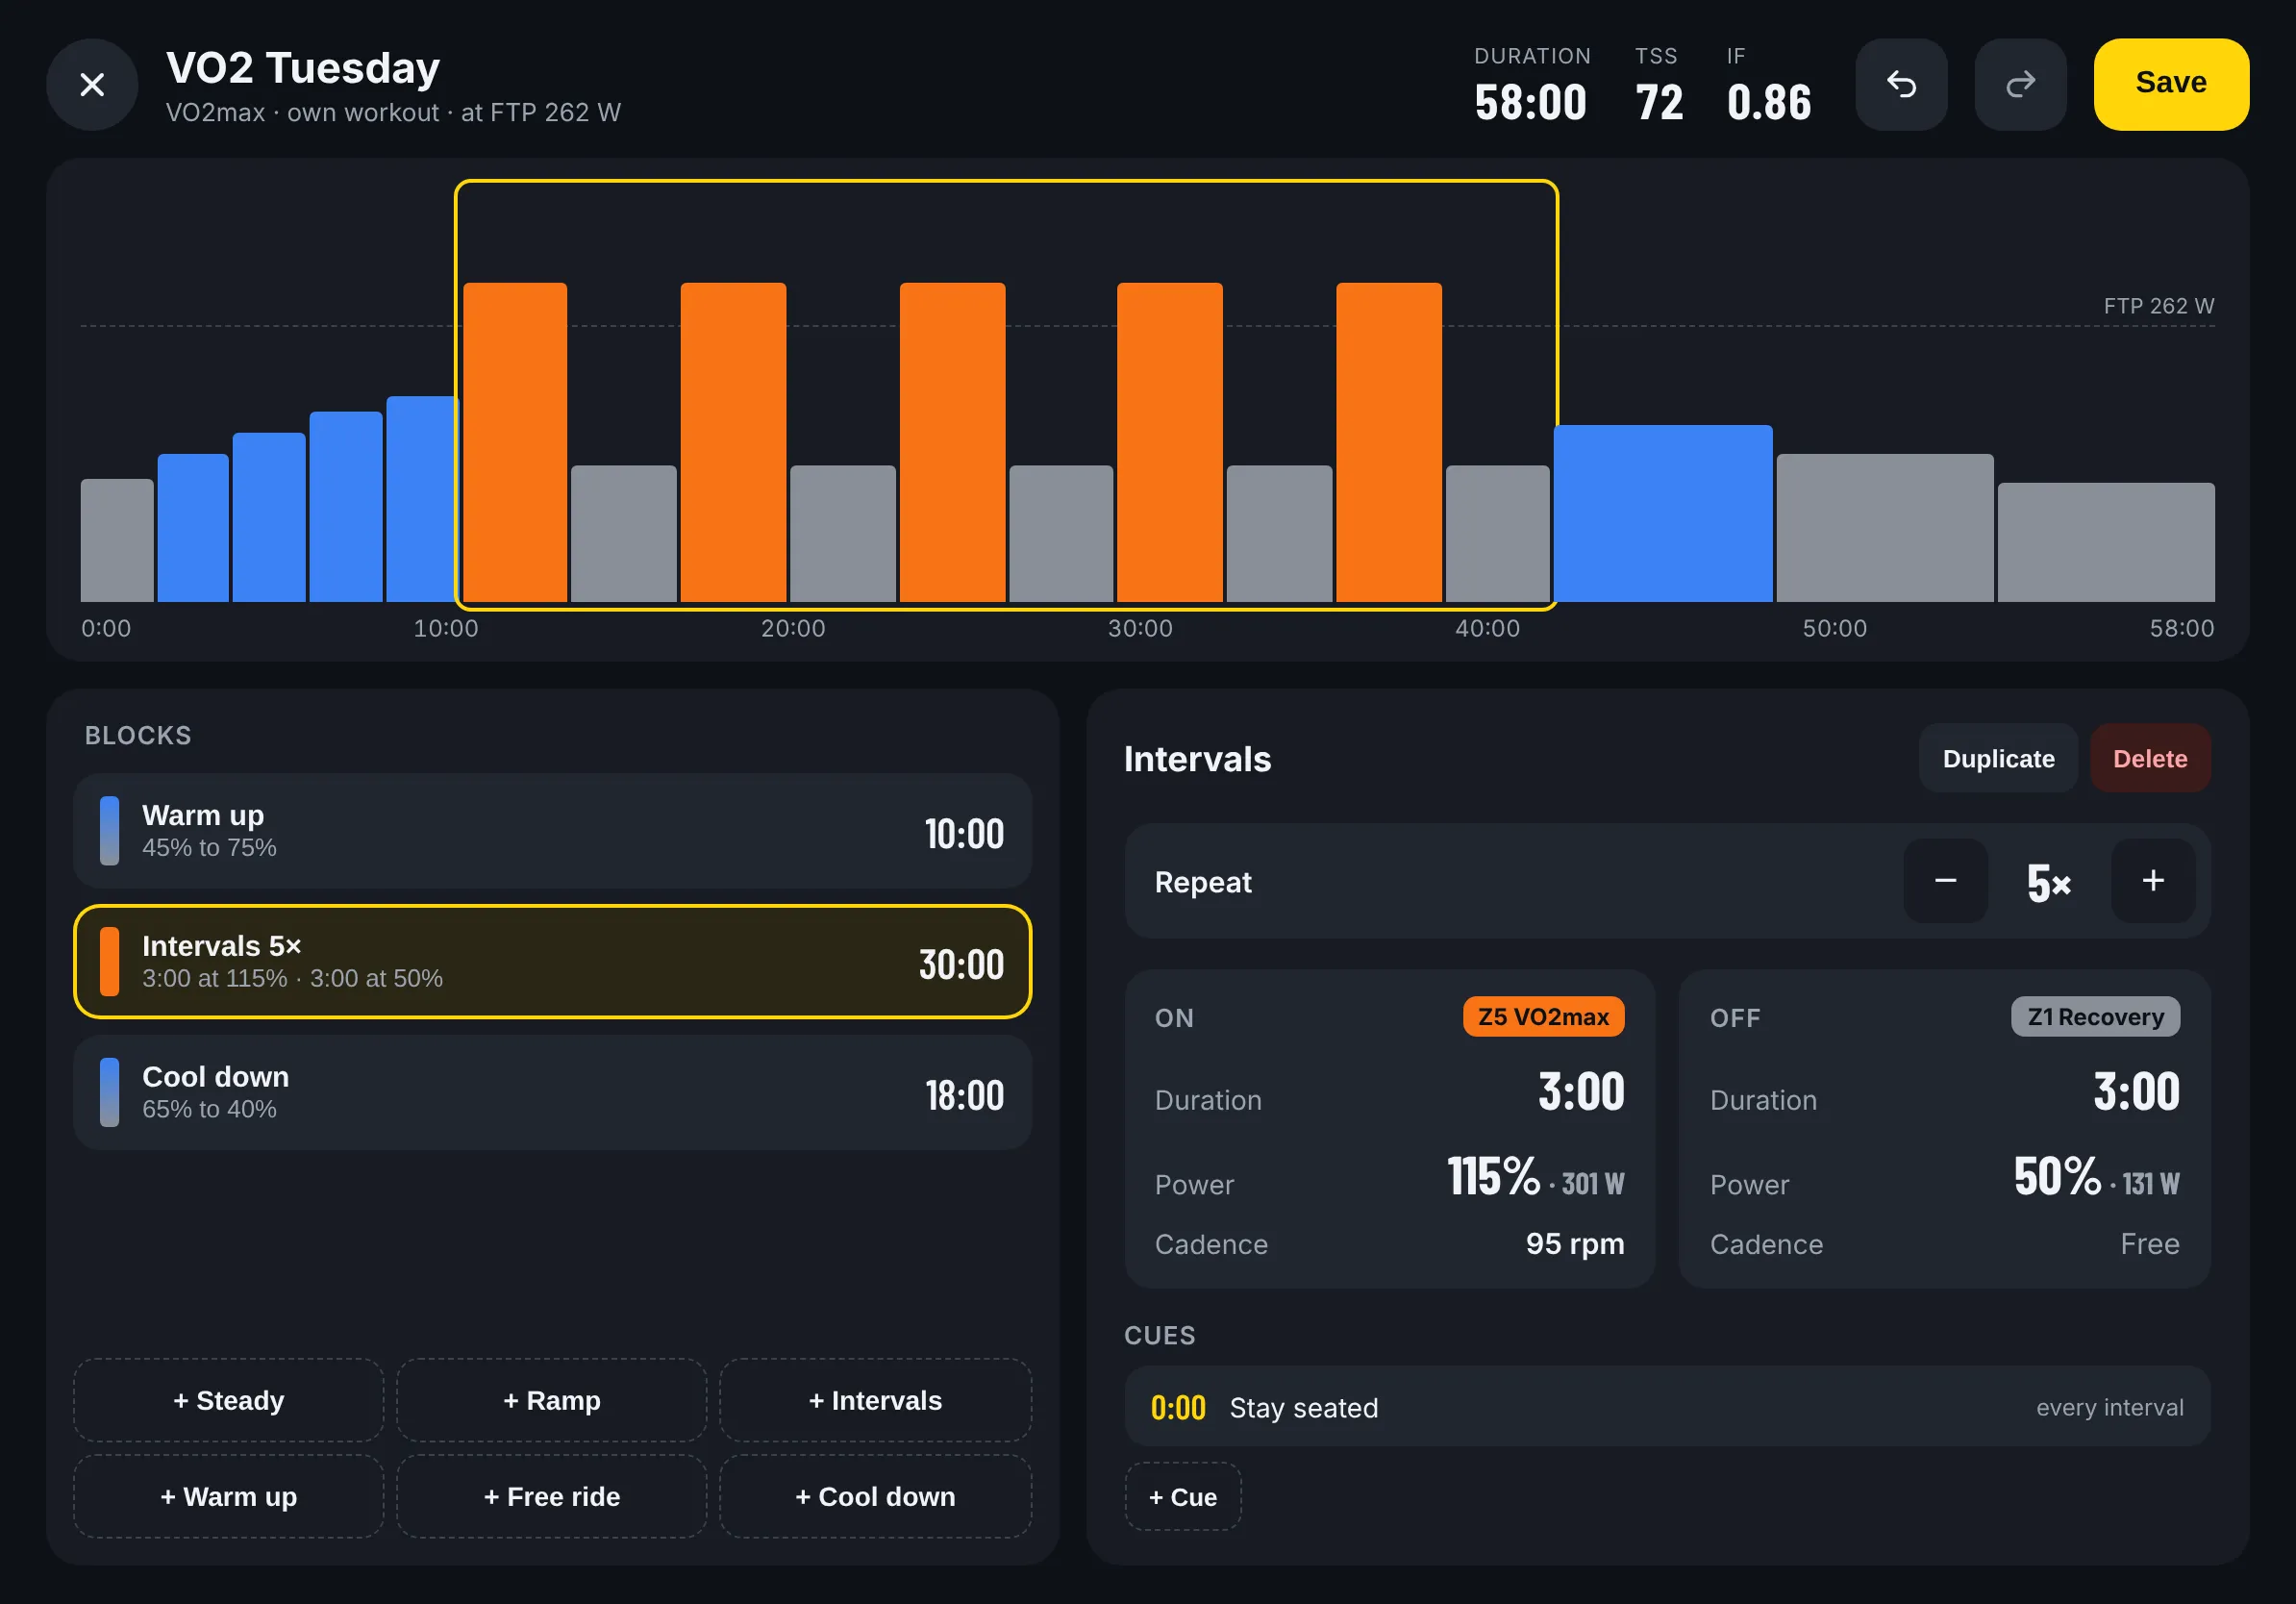Select the Intervals 5× block row
Screen dimensions: 2296x1604
tap(552, 962)
